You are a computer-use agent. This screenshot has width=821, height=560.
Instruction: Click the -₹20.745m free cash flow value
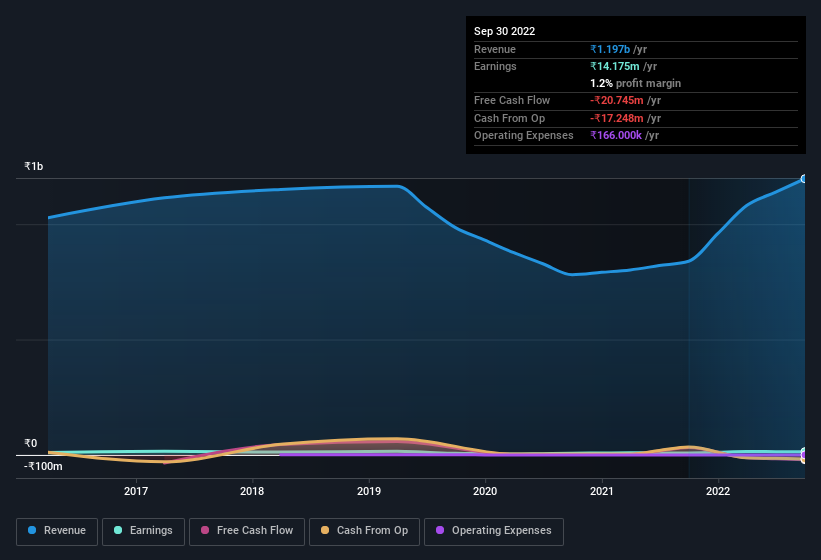click(x=617, y=100)
